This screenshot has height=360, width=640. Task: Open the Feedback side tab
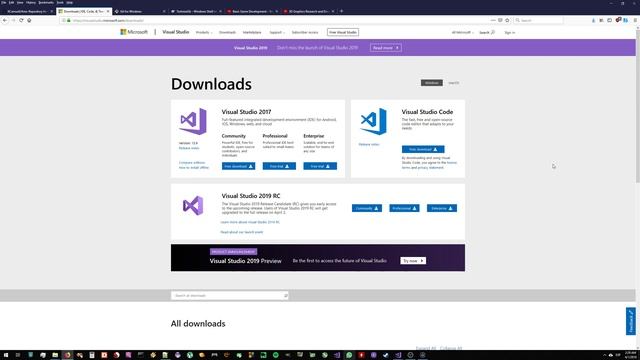(x=631, y=321)
